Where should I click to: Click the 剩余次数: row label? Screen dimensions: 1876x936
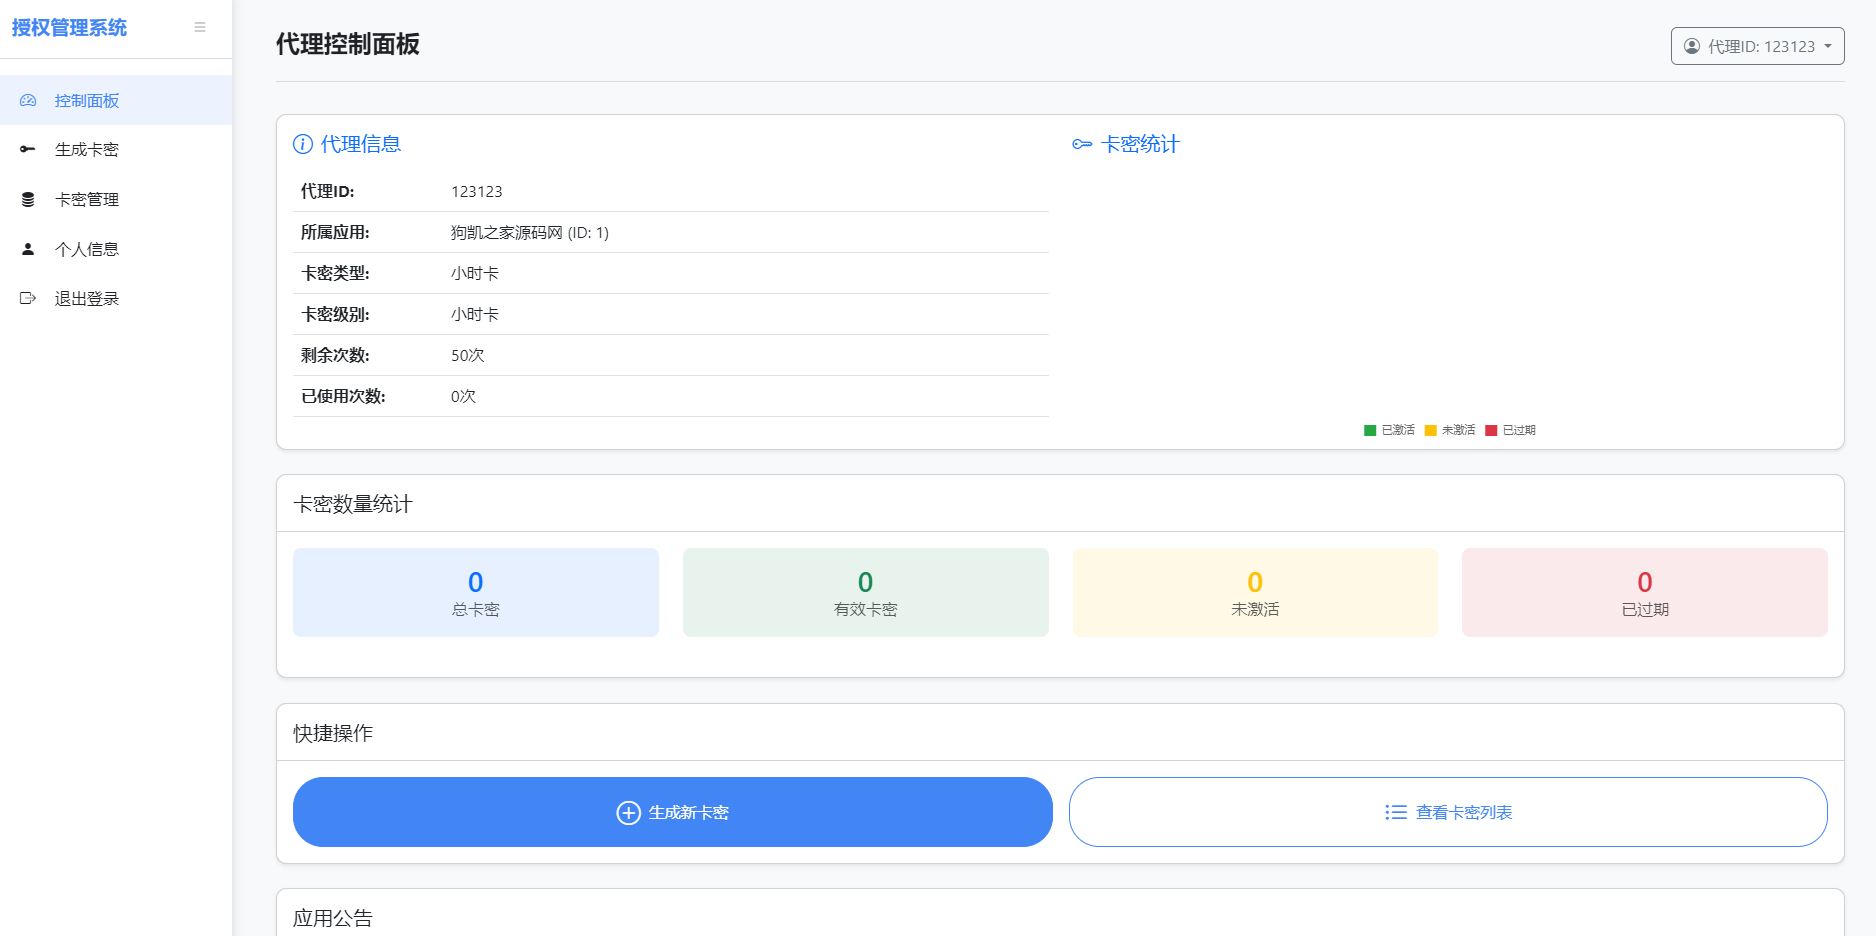coord(335,355)
